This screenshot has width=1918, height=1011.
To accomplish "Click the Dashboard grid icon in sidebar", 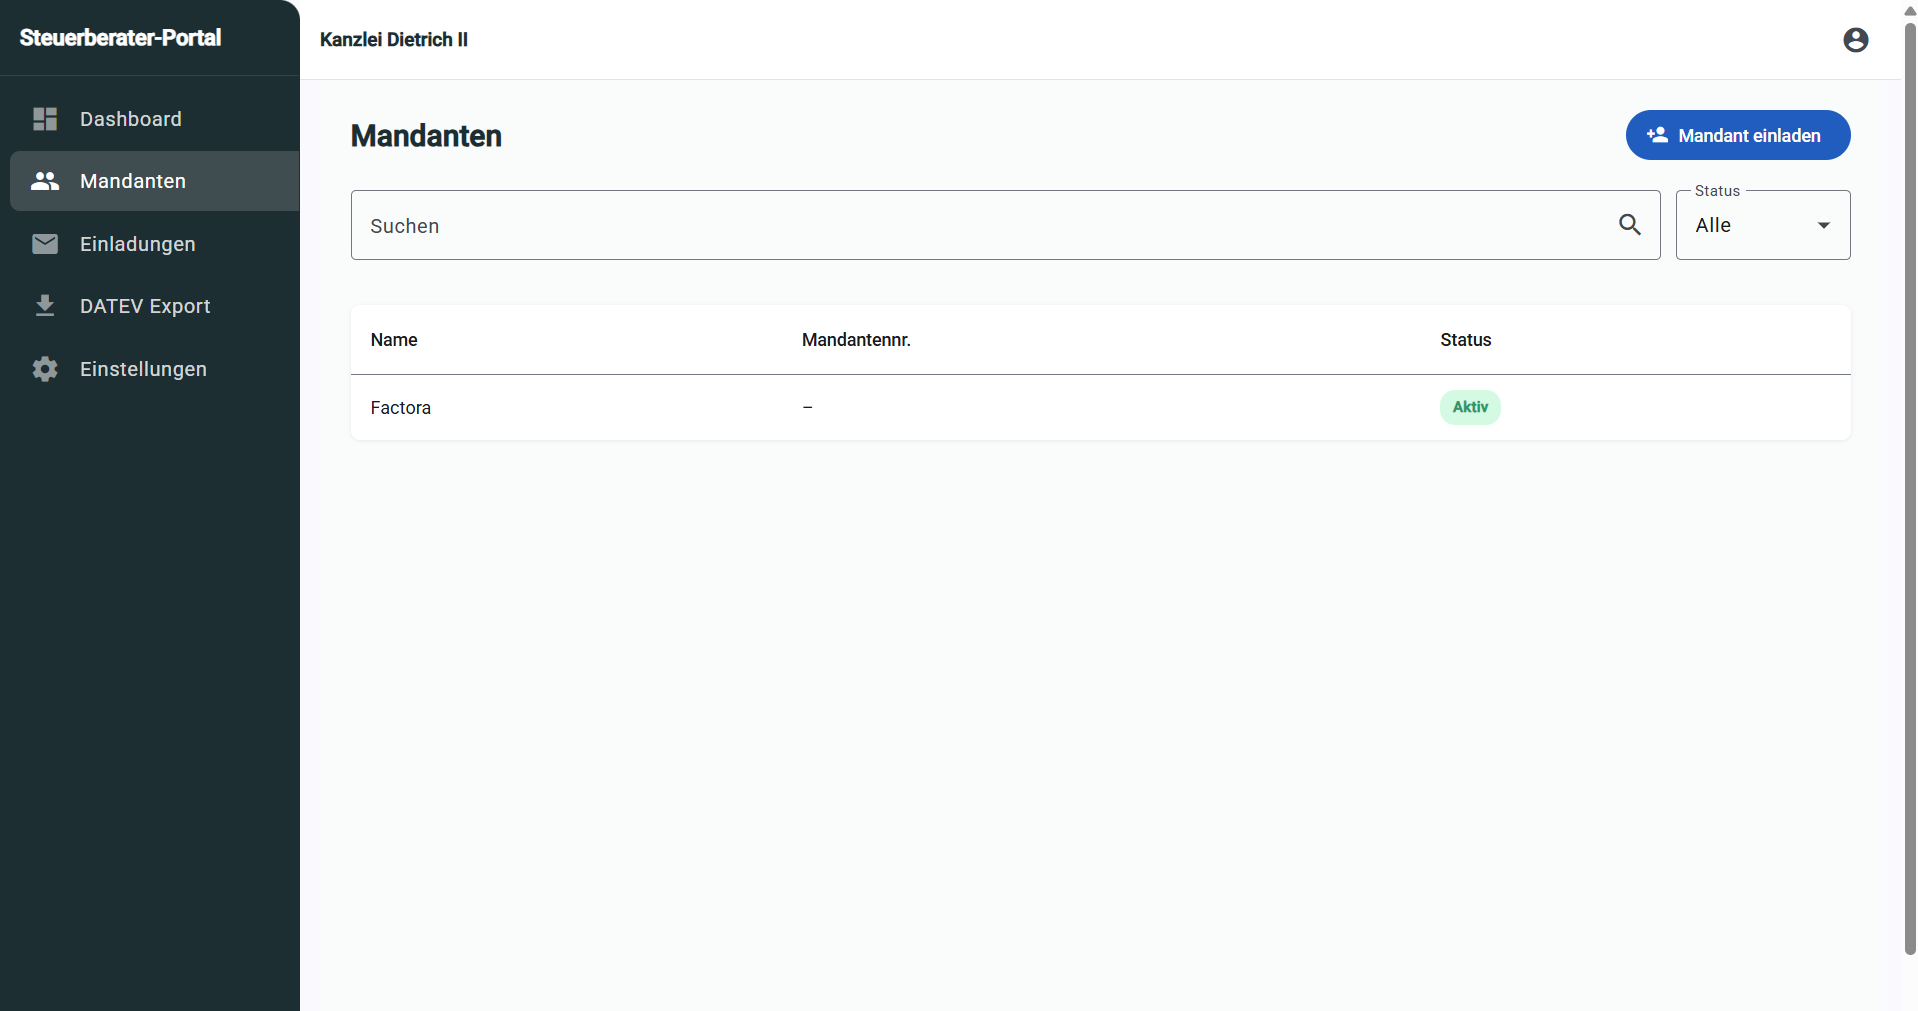I will point(45,119).
